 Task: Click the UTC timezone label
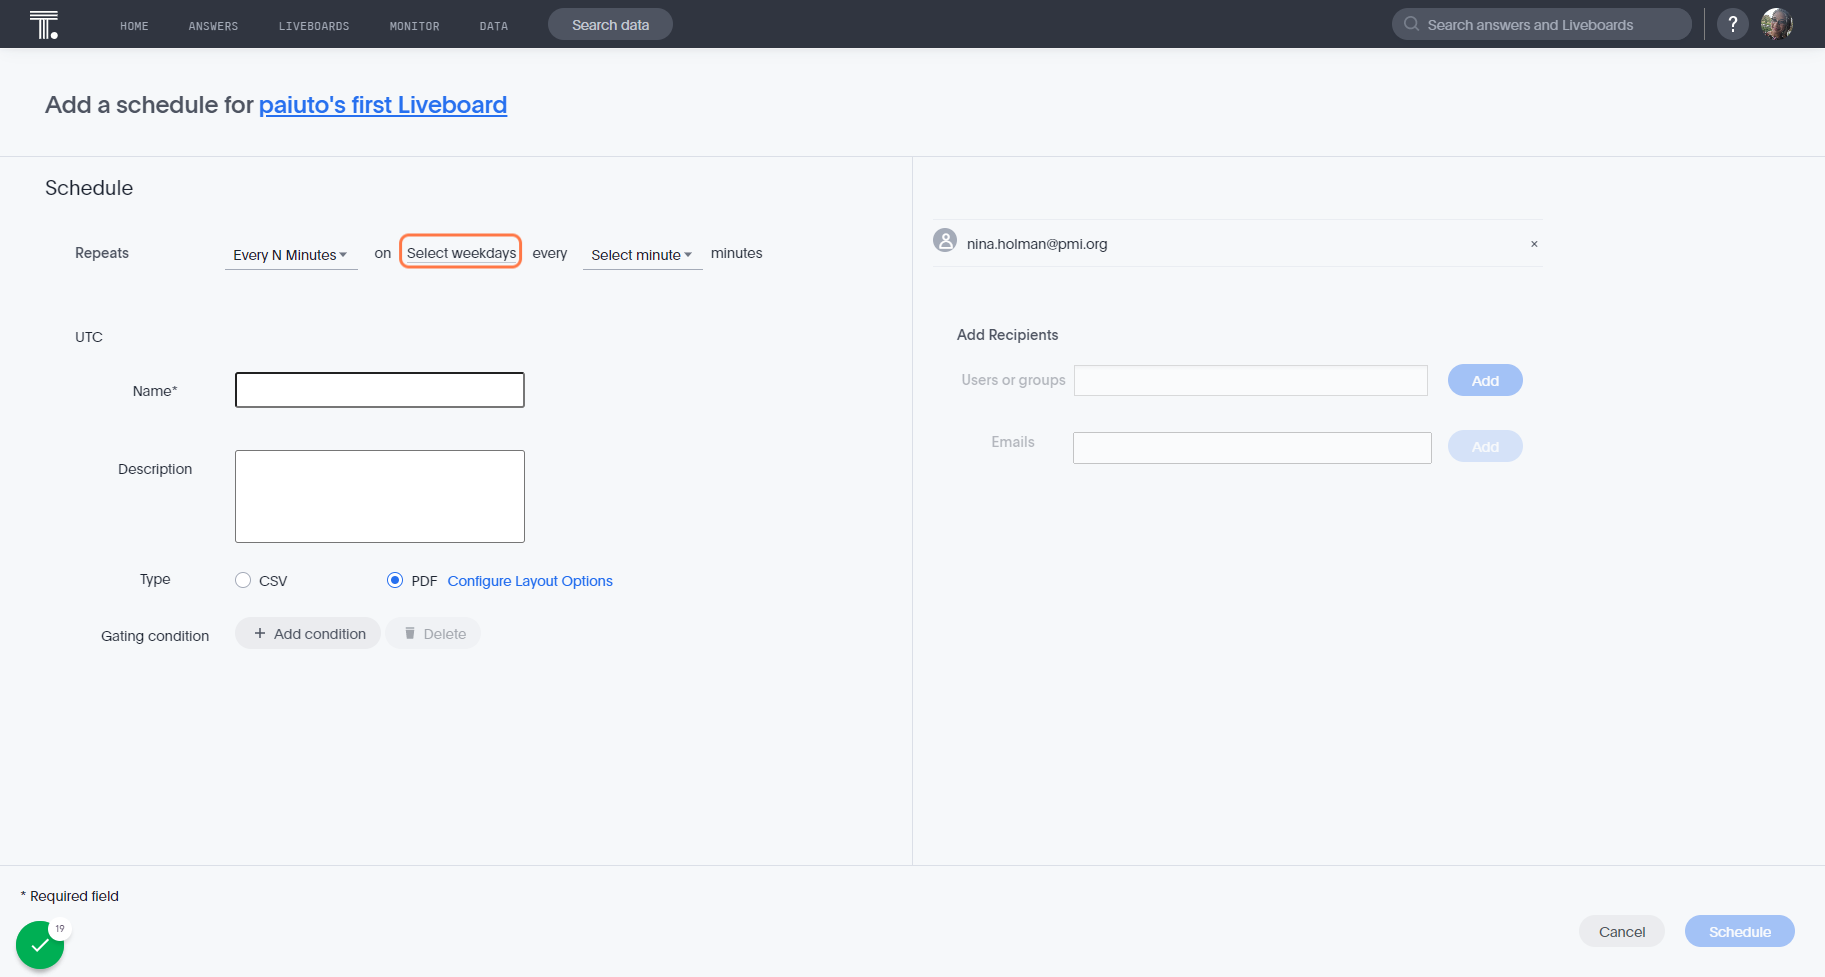[89, 337]
